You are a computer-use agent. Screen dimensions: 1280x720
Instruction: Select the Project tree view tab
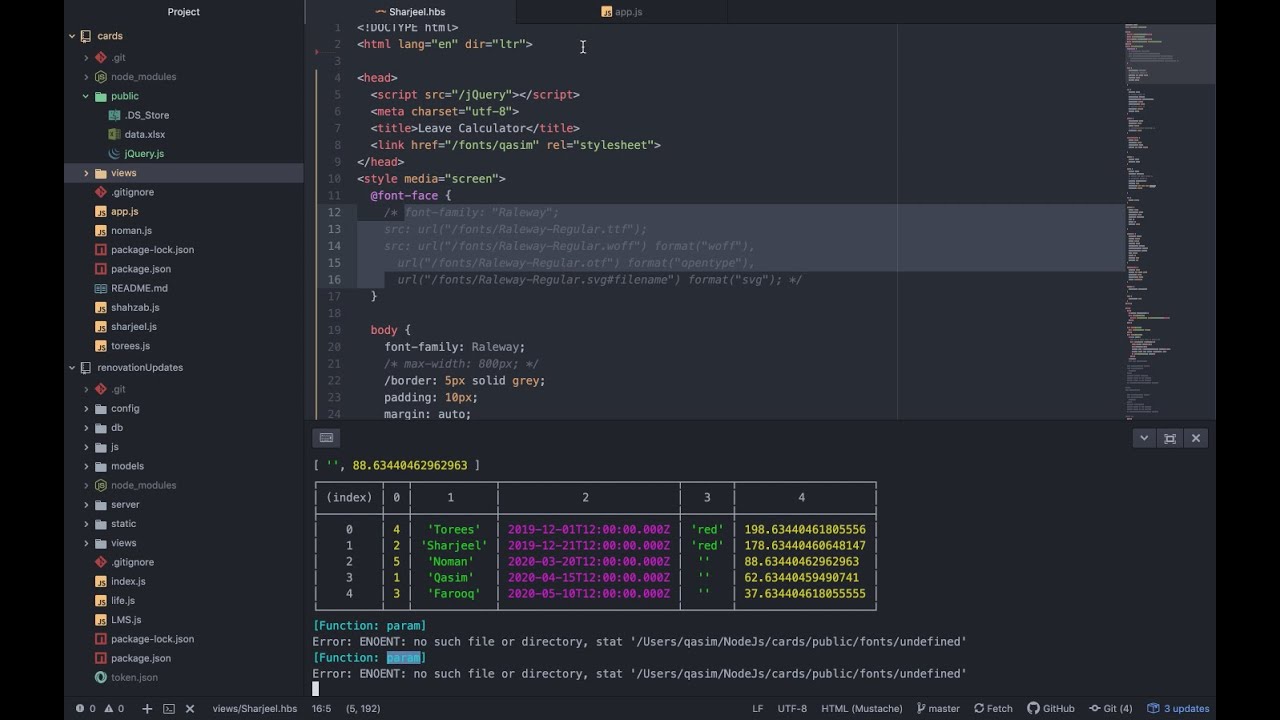[x=184, y=12]
